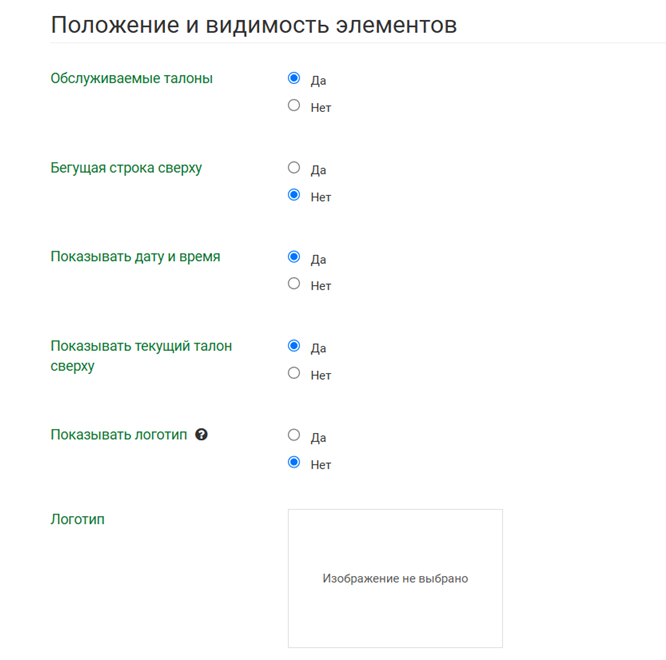This screenshot has height=660, width=666.
Task: Click the 'Обслуживаемые талоны' label
Action: point(132,79)
